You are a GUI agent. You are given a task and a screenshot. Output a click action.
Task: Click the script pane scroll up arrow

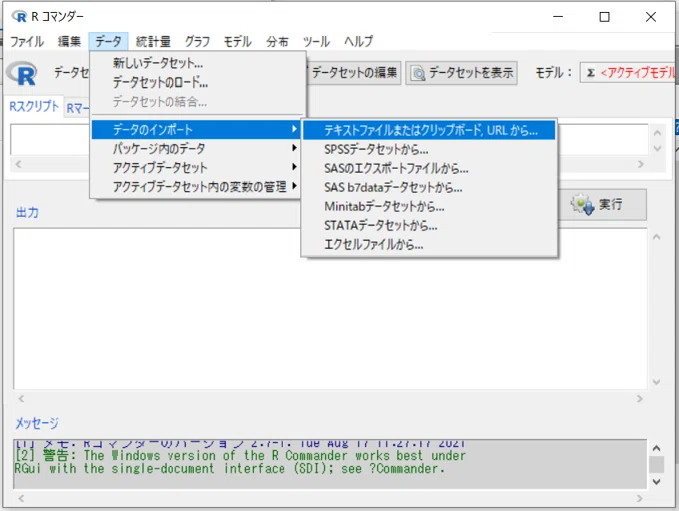657,133
